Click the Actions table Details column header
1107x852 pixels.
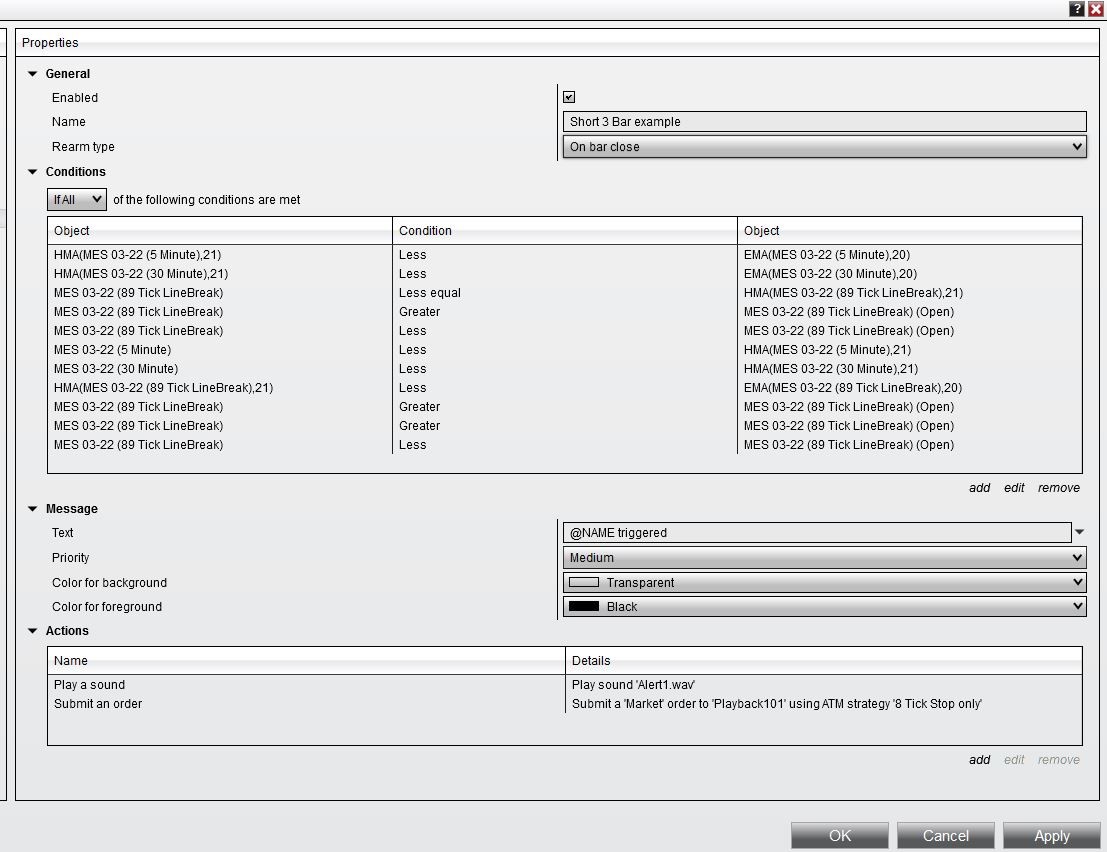(824, 661)
